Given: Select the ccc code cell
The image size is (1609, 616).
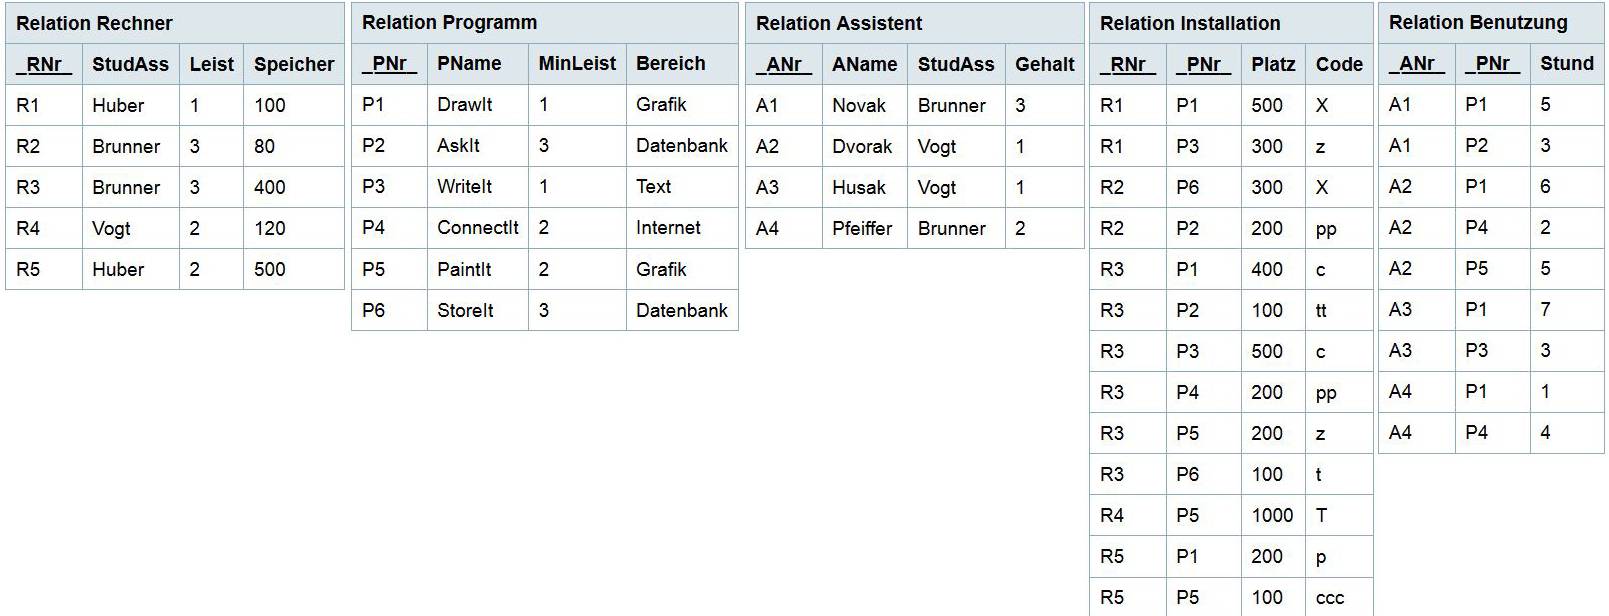Looking at the screenshot, I should pos(1330,597).
